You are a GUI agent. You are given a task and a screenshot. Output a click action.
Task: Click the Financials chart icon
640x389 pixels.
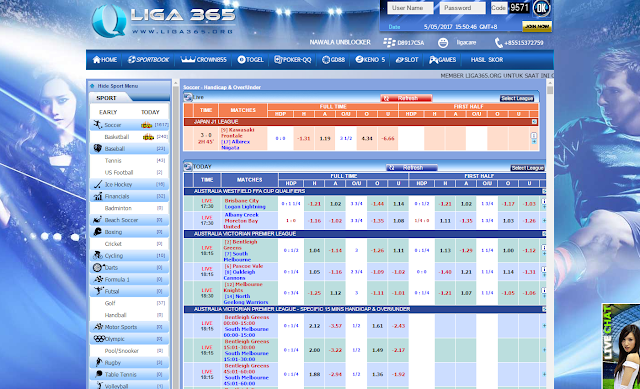(x=97, y=196)
